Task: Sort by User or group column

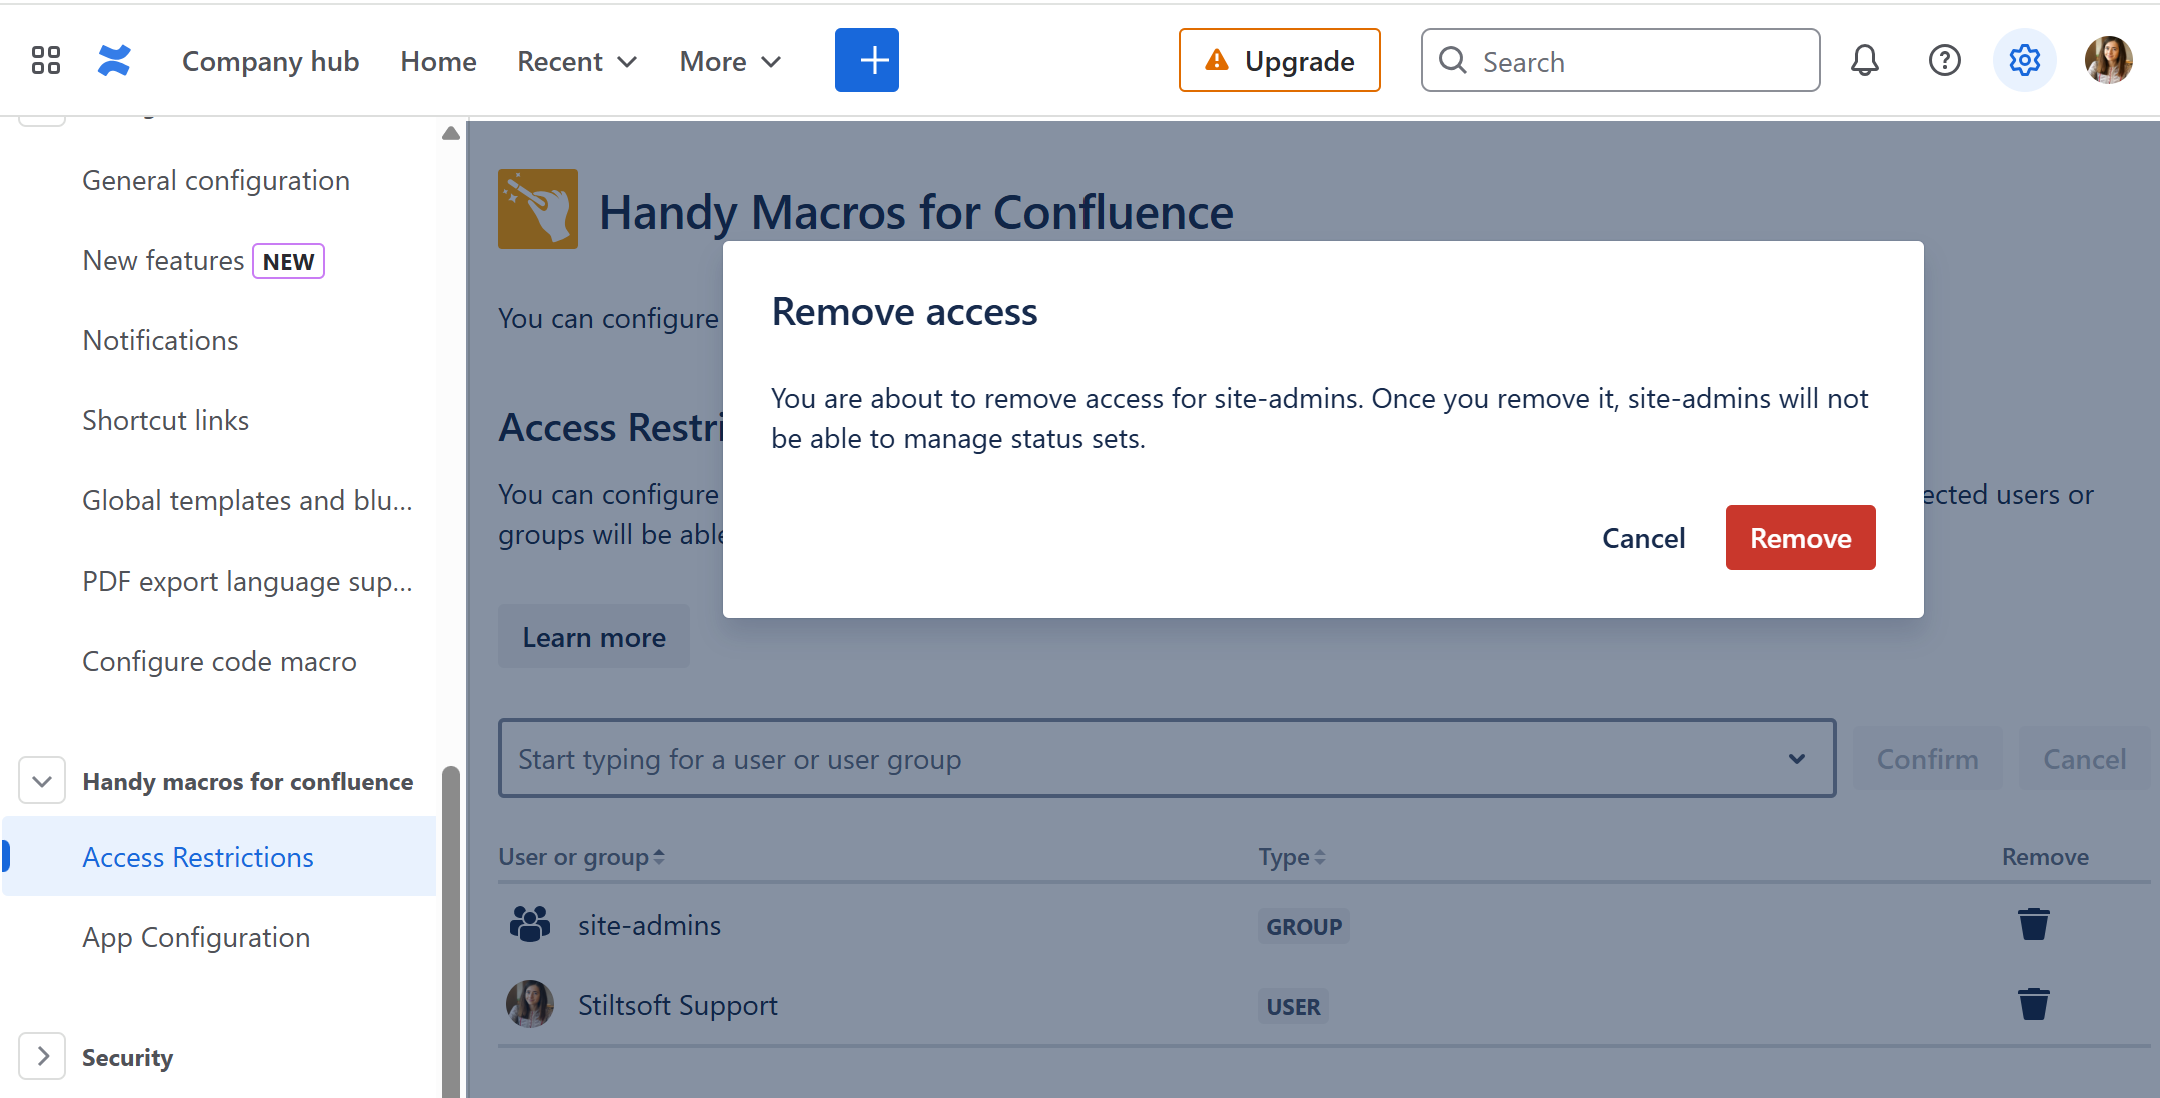Action: point(581,857)
